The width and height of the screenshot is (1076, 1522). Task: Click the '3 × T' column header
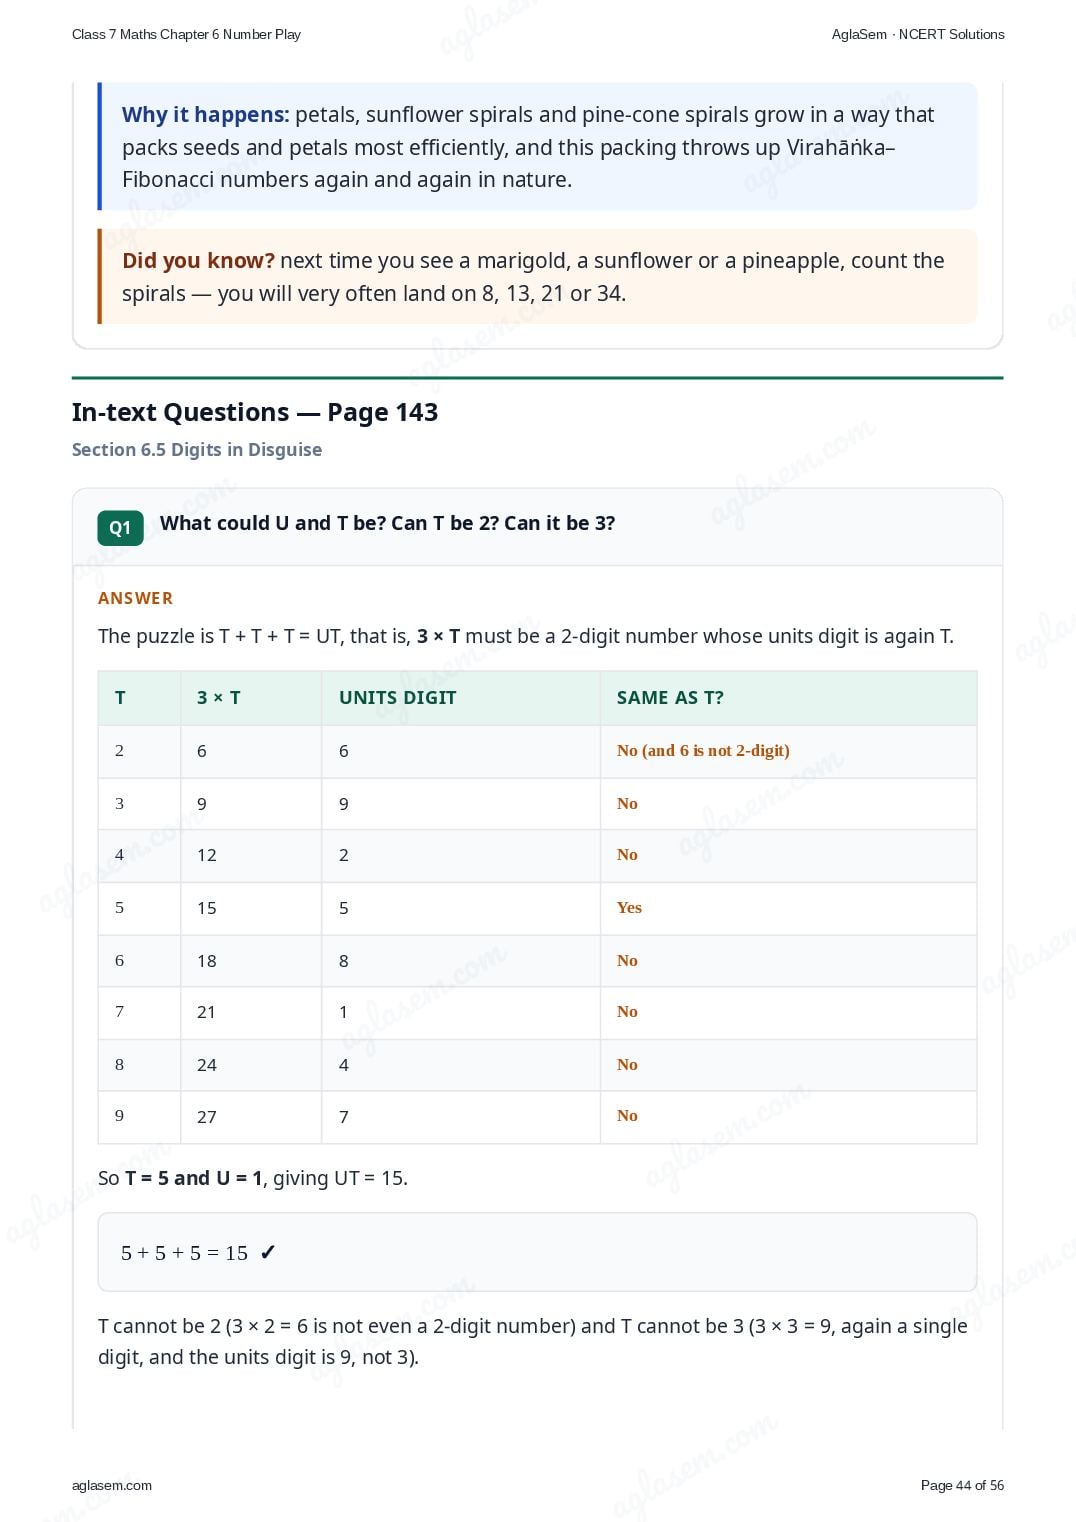tap(218, 698)
